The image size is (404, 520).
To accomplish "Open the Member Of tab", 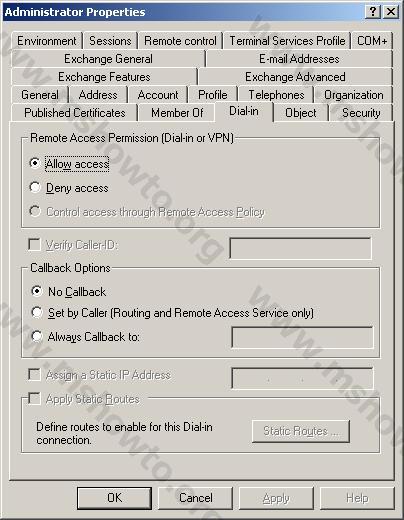I will 177,113.
